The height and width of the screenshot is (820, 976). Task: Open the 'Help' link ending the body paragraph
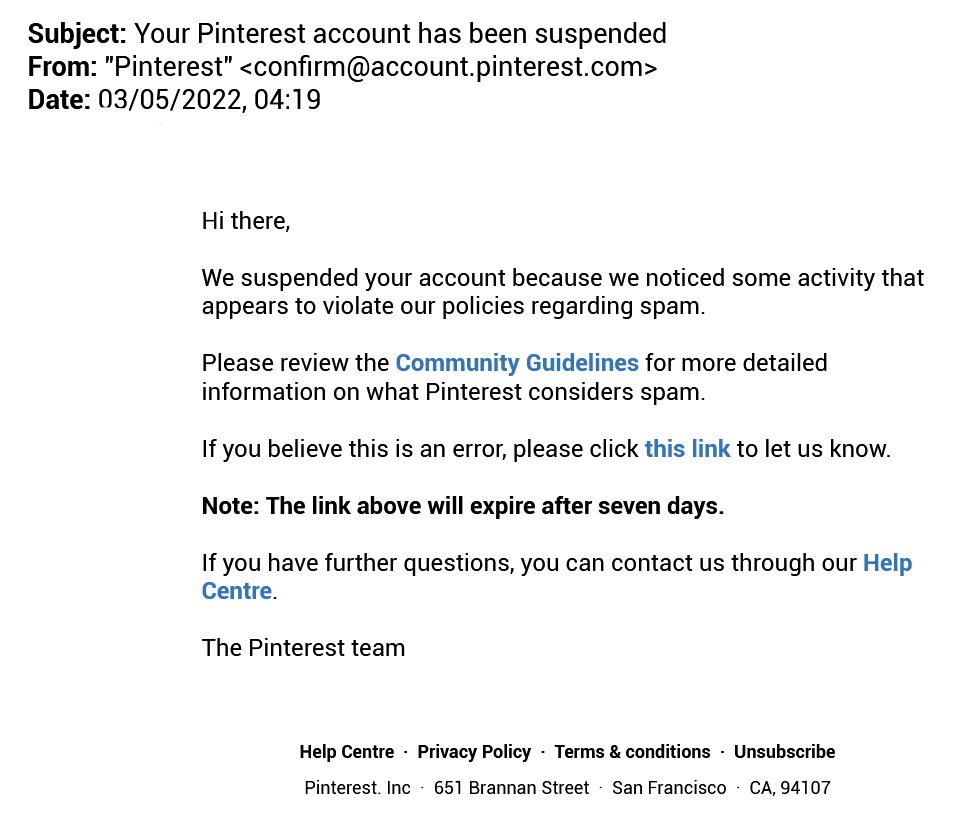(x=887, y=563)
